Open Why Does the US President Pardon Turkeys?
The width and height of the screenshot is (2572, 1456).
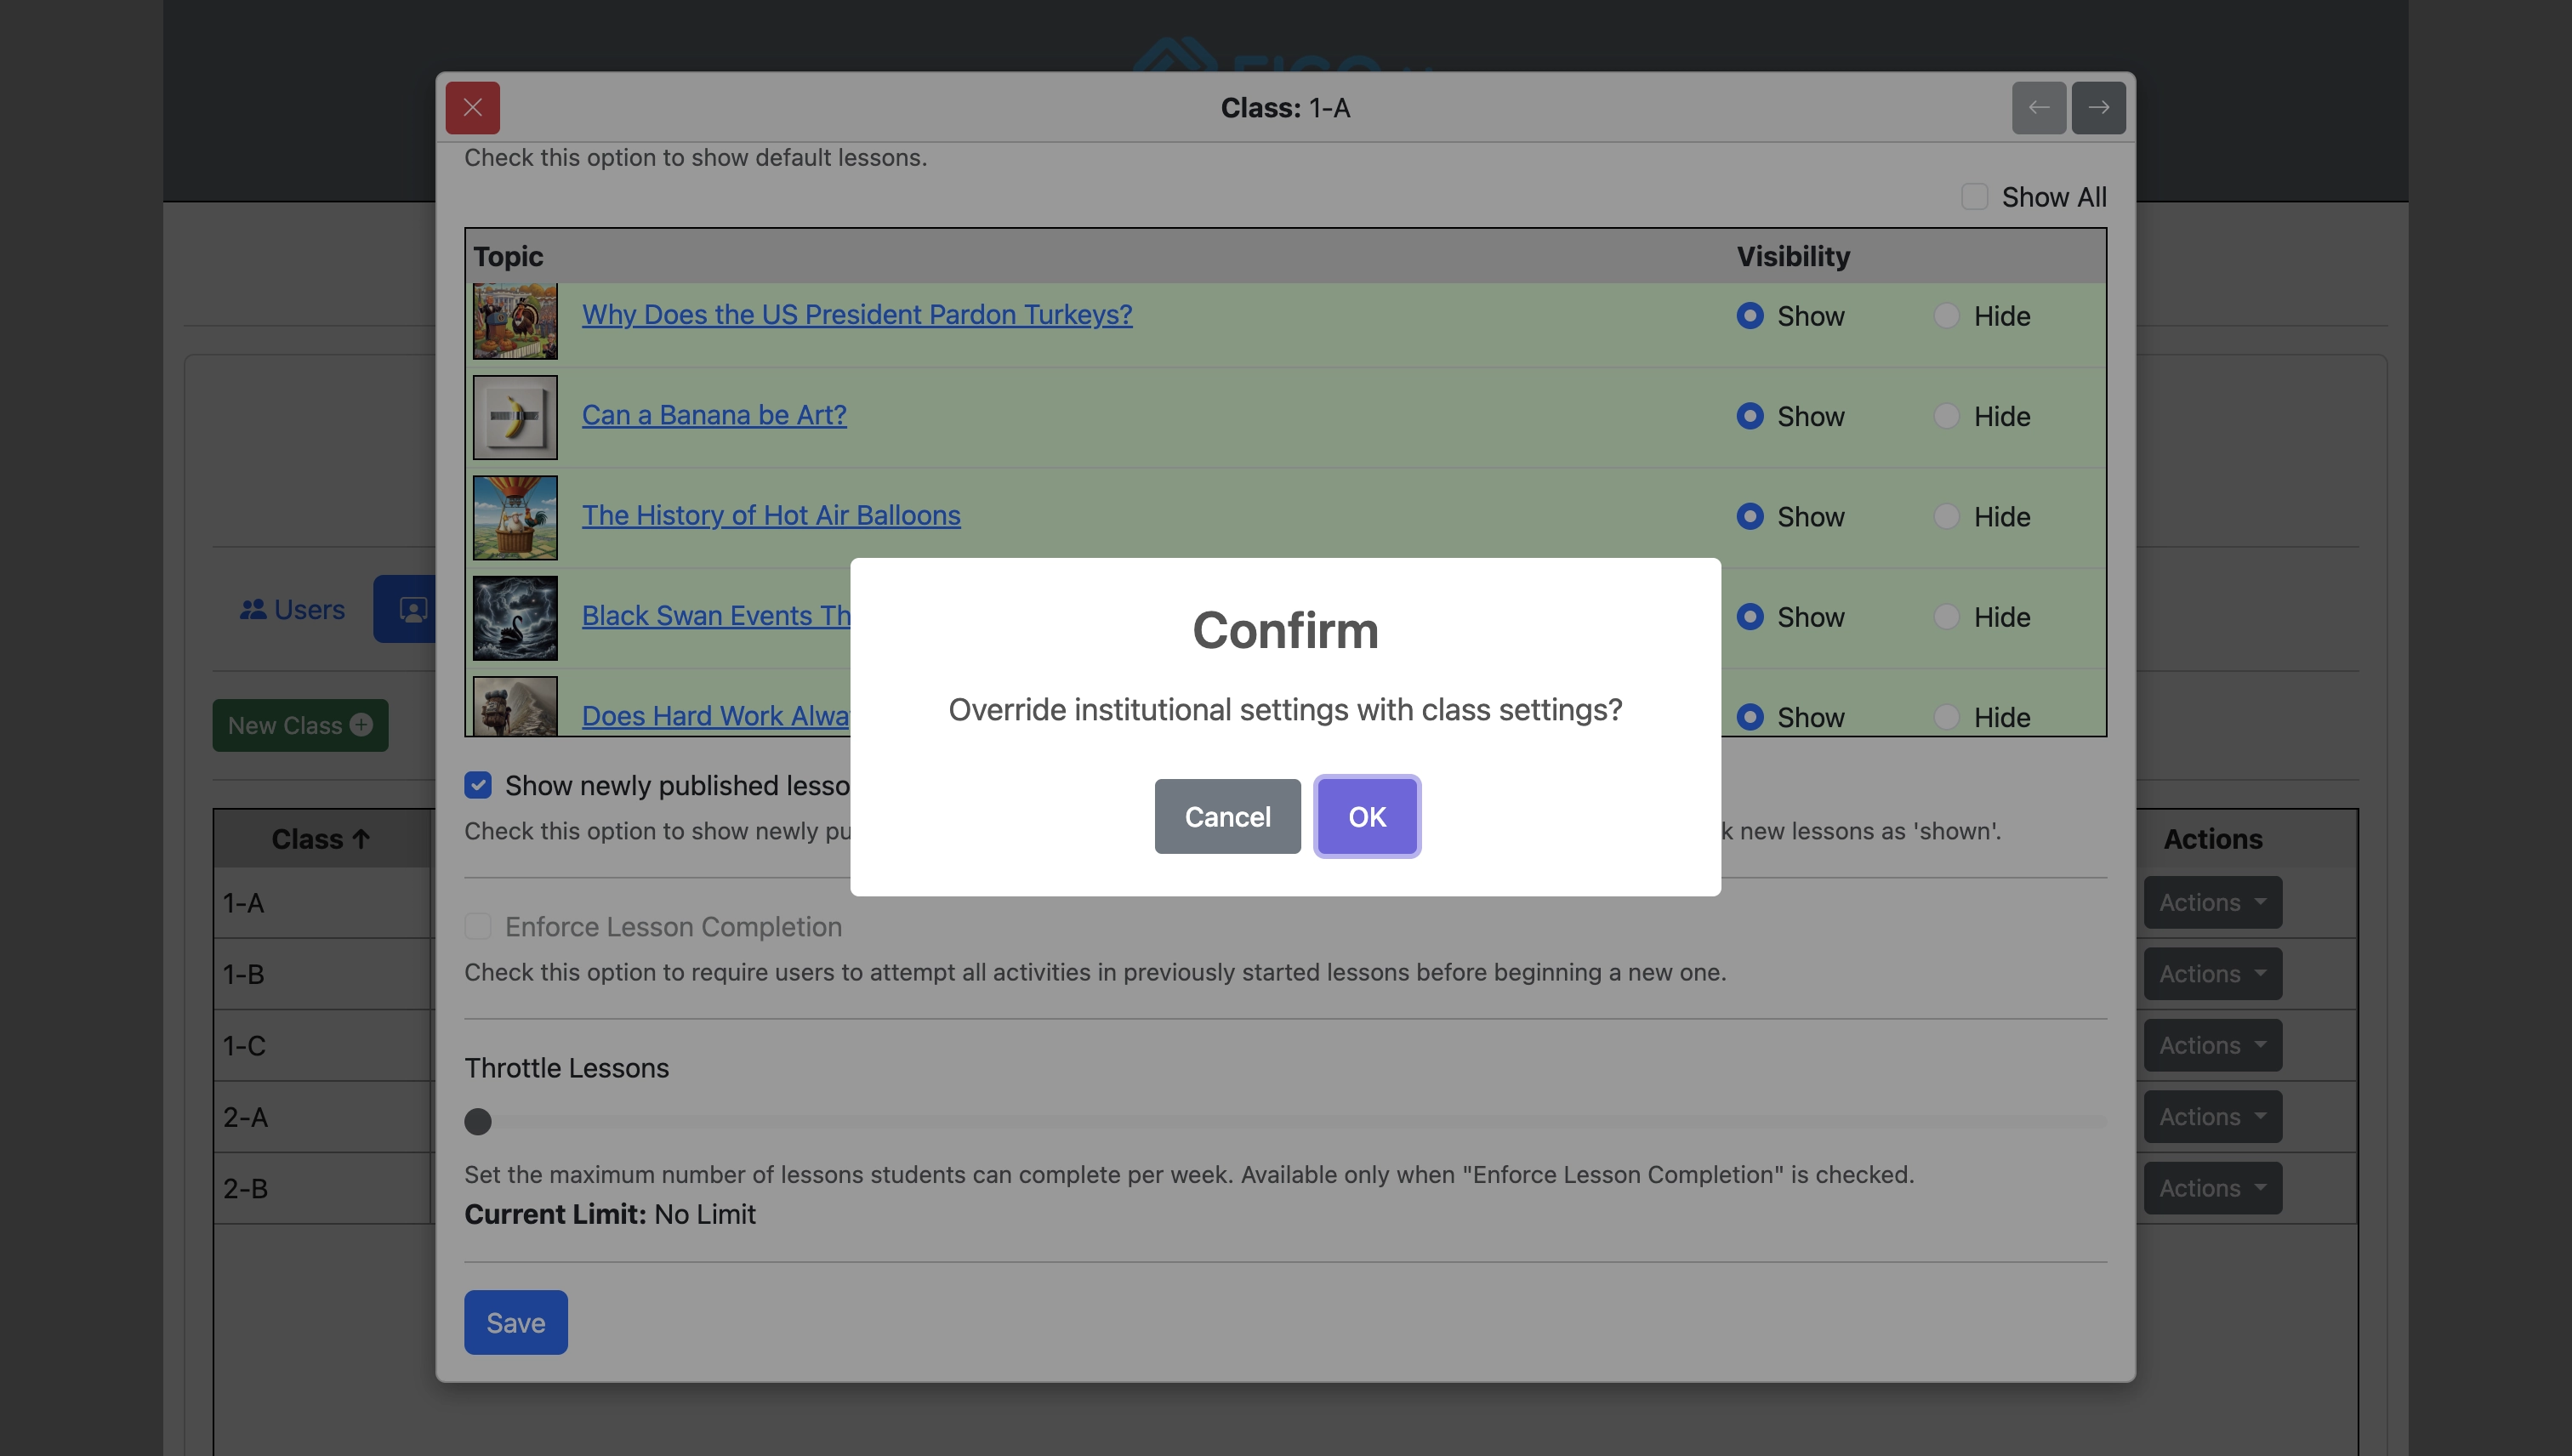(x=857, y=314)
